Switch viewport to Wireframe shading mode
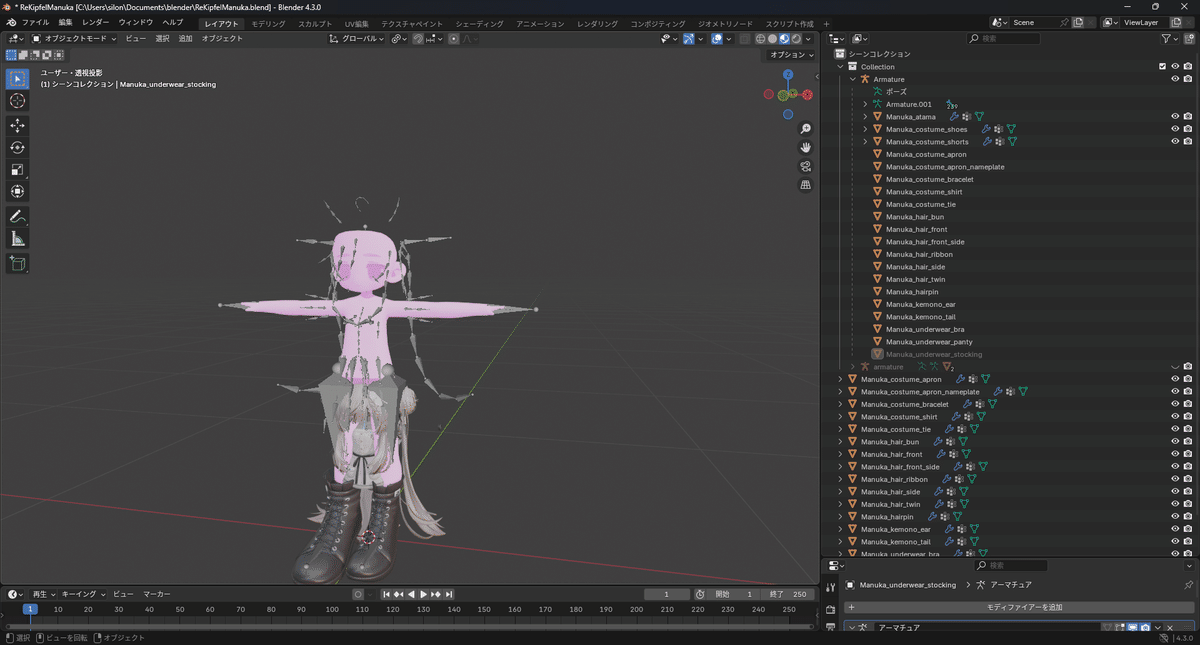This screenshot has height=645, width=1200. click(x=761, y=38)
